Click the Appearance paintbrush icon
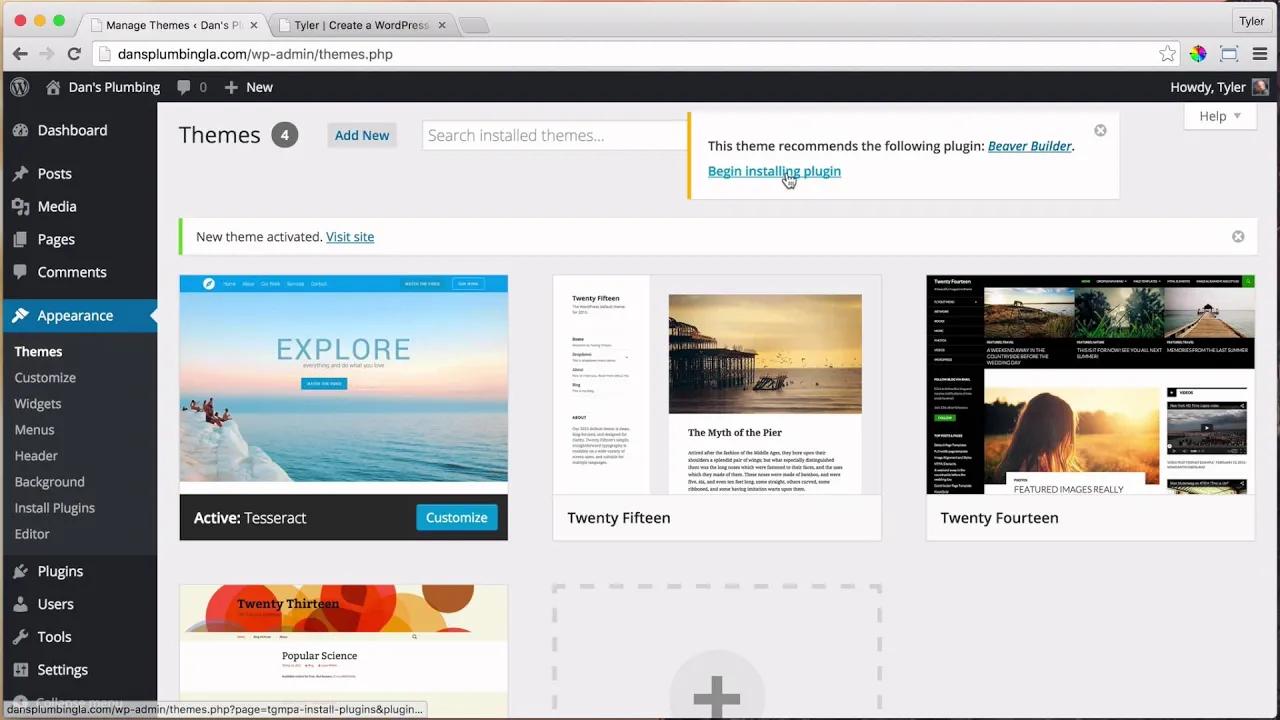The height and width of the screenshot is (720, 1280). [20, 315]
